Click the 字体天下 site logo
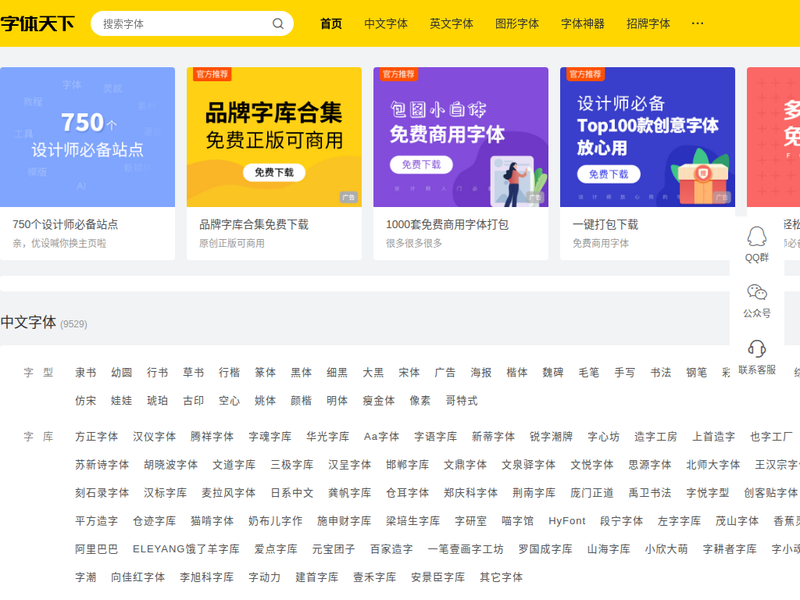This screenshot has height=600, width=800. (38, 24)
